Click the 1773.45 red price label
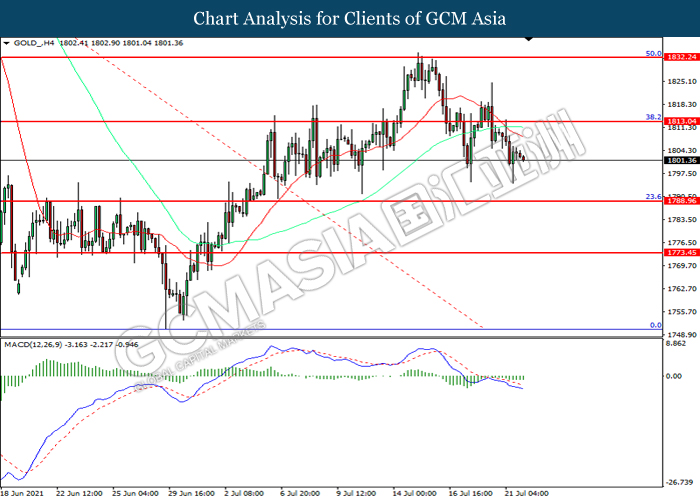The height and width of the screenshot is (500, 700). coord(681,253)
